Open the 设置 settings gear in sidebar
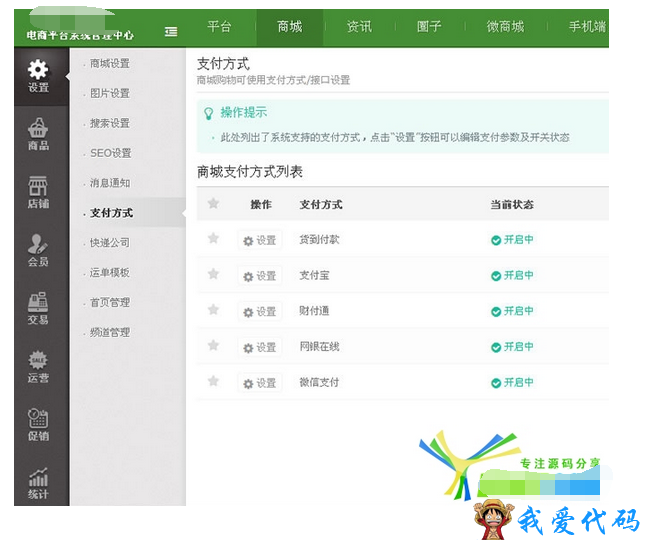 38,76
